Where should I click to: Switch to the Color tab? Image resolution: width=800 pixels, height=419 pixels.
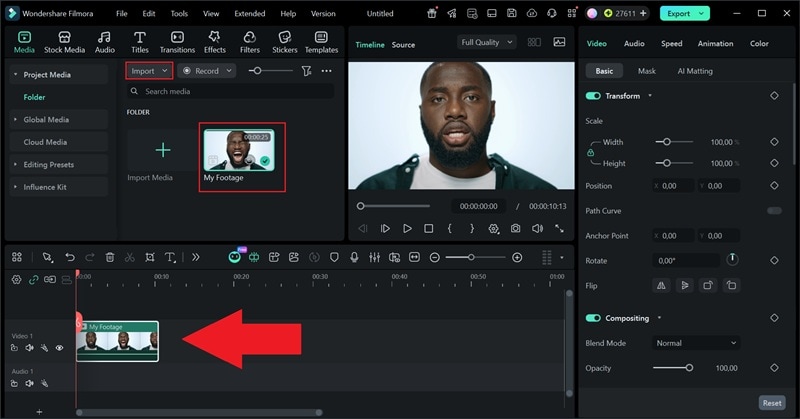759,44
